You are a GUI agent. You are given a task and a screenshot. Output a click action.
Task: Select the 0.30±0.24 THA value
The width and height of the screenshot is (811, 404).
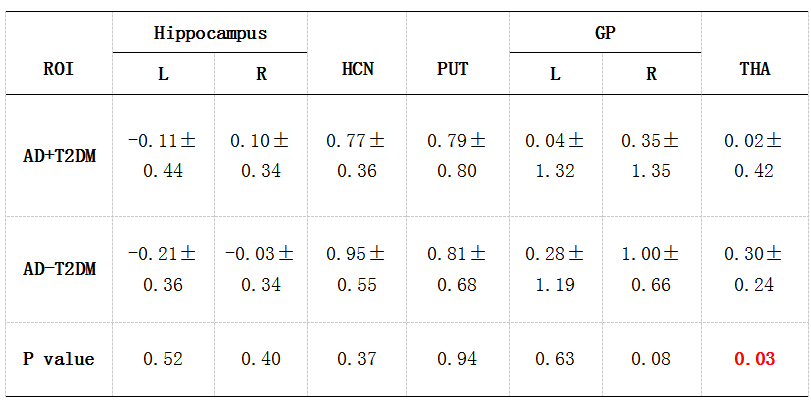pyautogui.click(x=754, y=270)
